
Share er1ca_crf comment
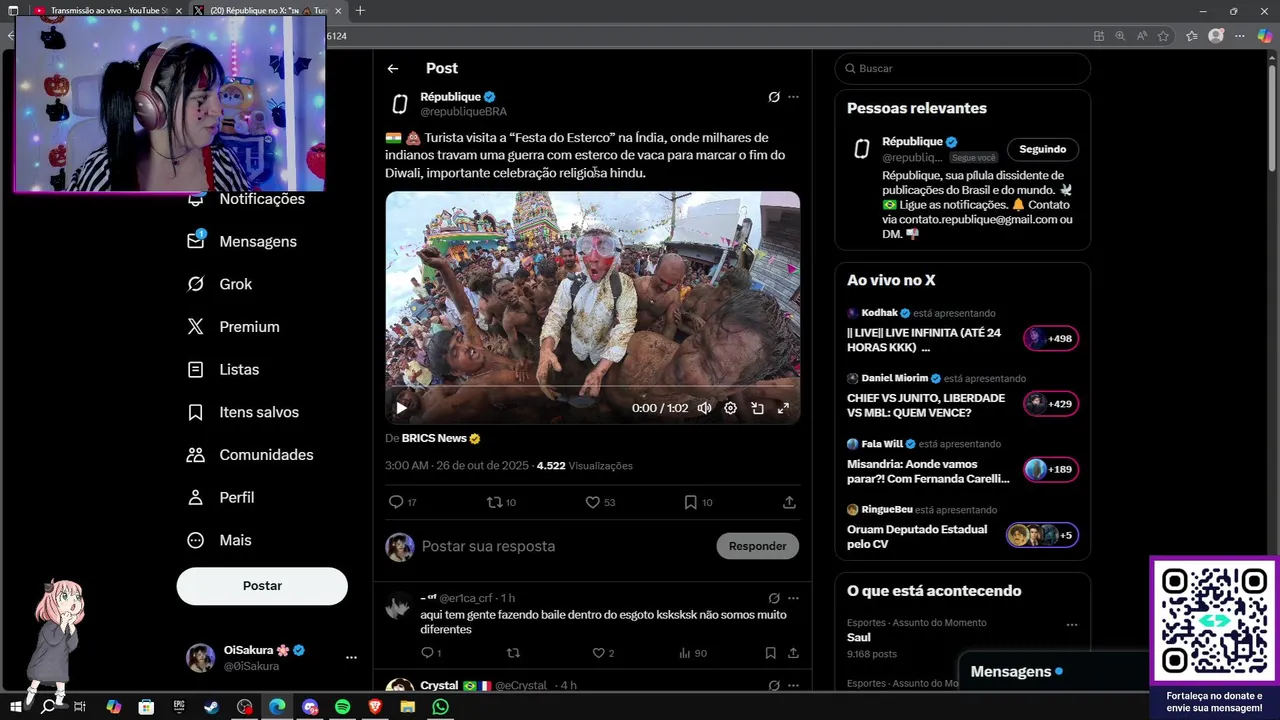(793, 653)
